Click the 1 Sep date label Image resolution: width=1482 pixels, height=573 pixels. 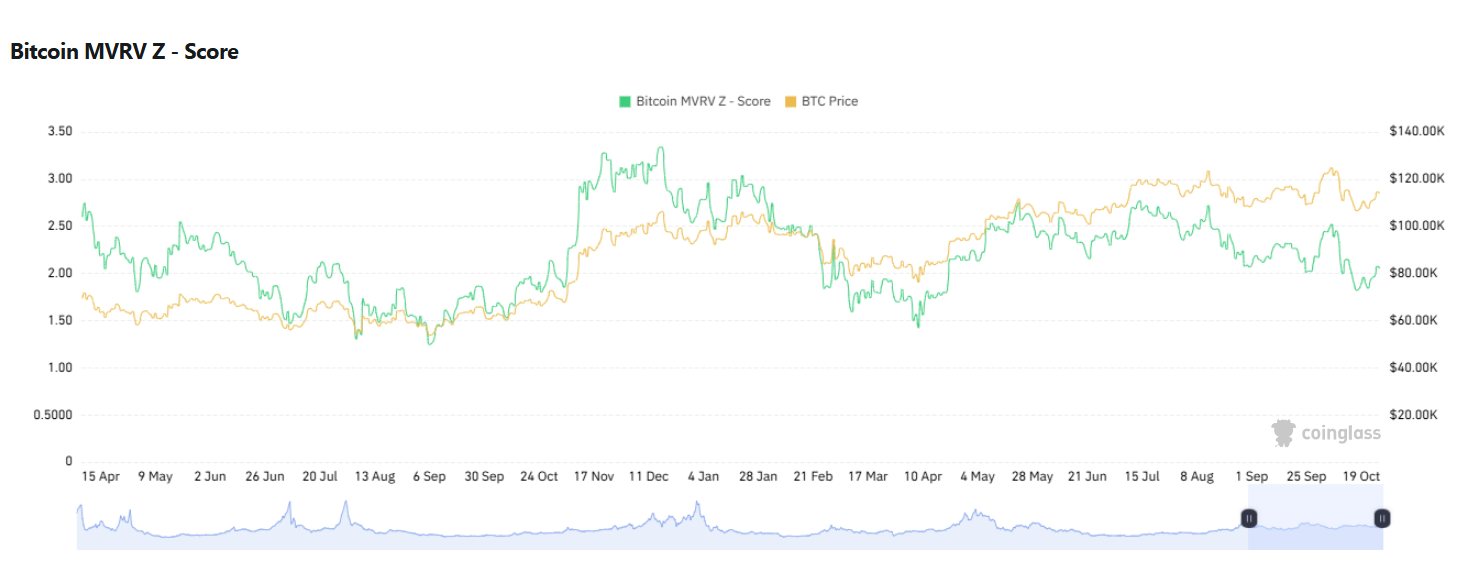[1251, 477]
